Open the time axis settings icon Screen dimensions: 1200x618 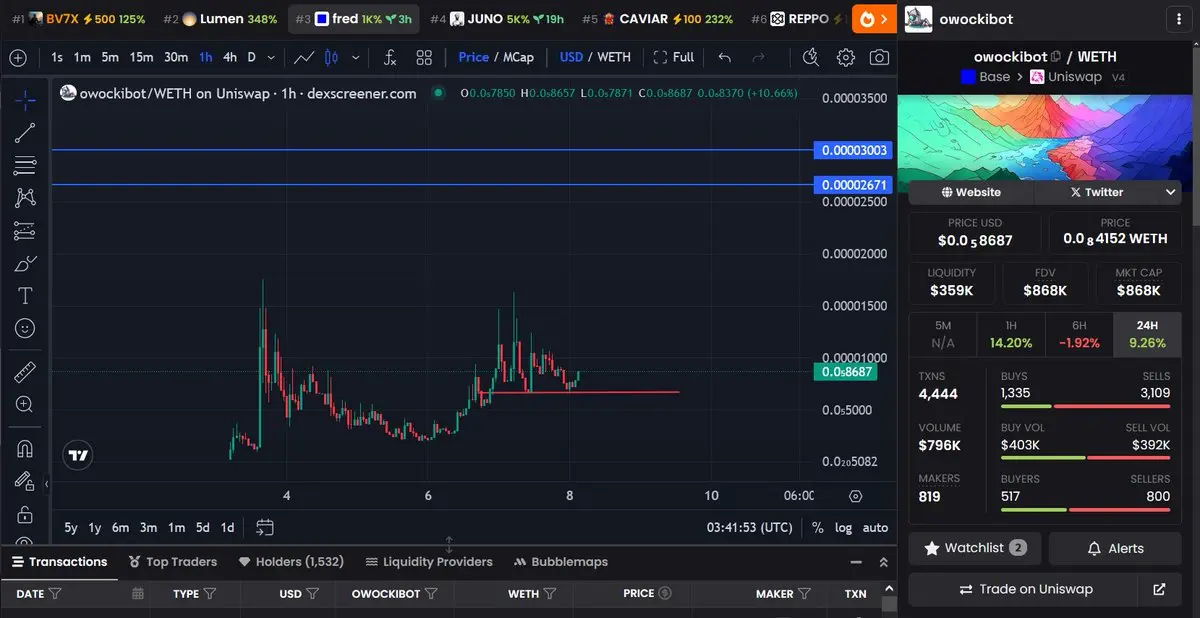(855, 495)
